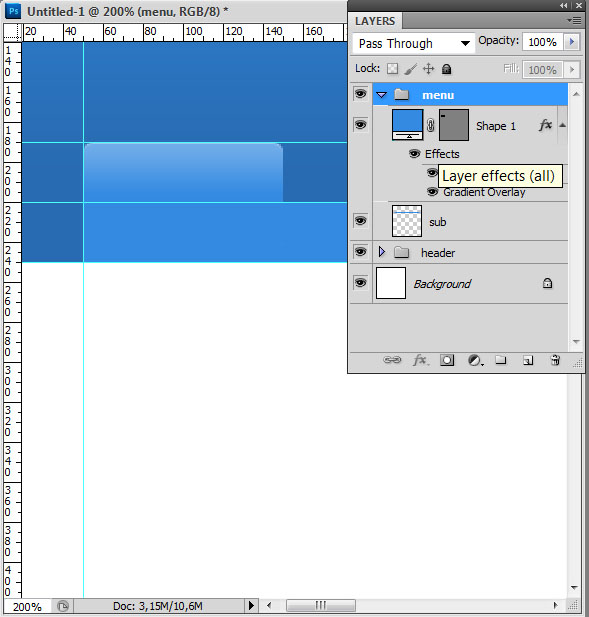The image size is (589, 617).
Task: Click the Background layer thumbnail
Action: [391, 283]
